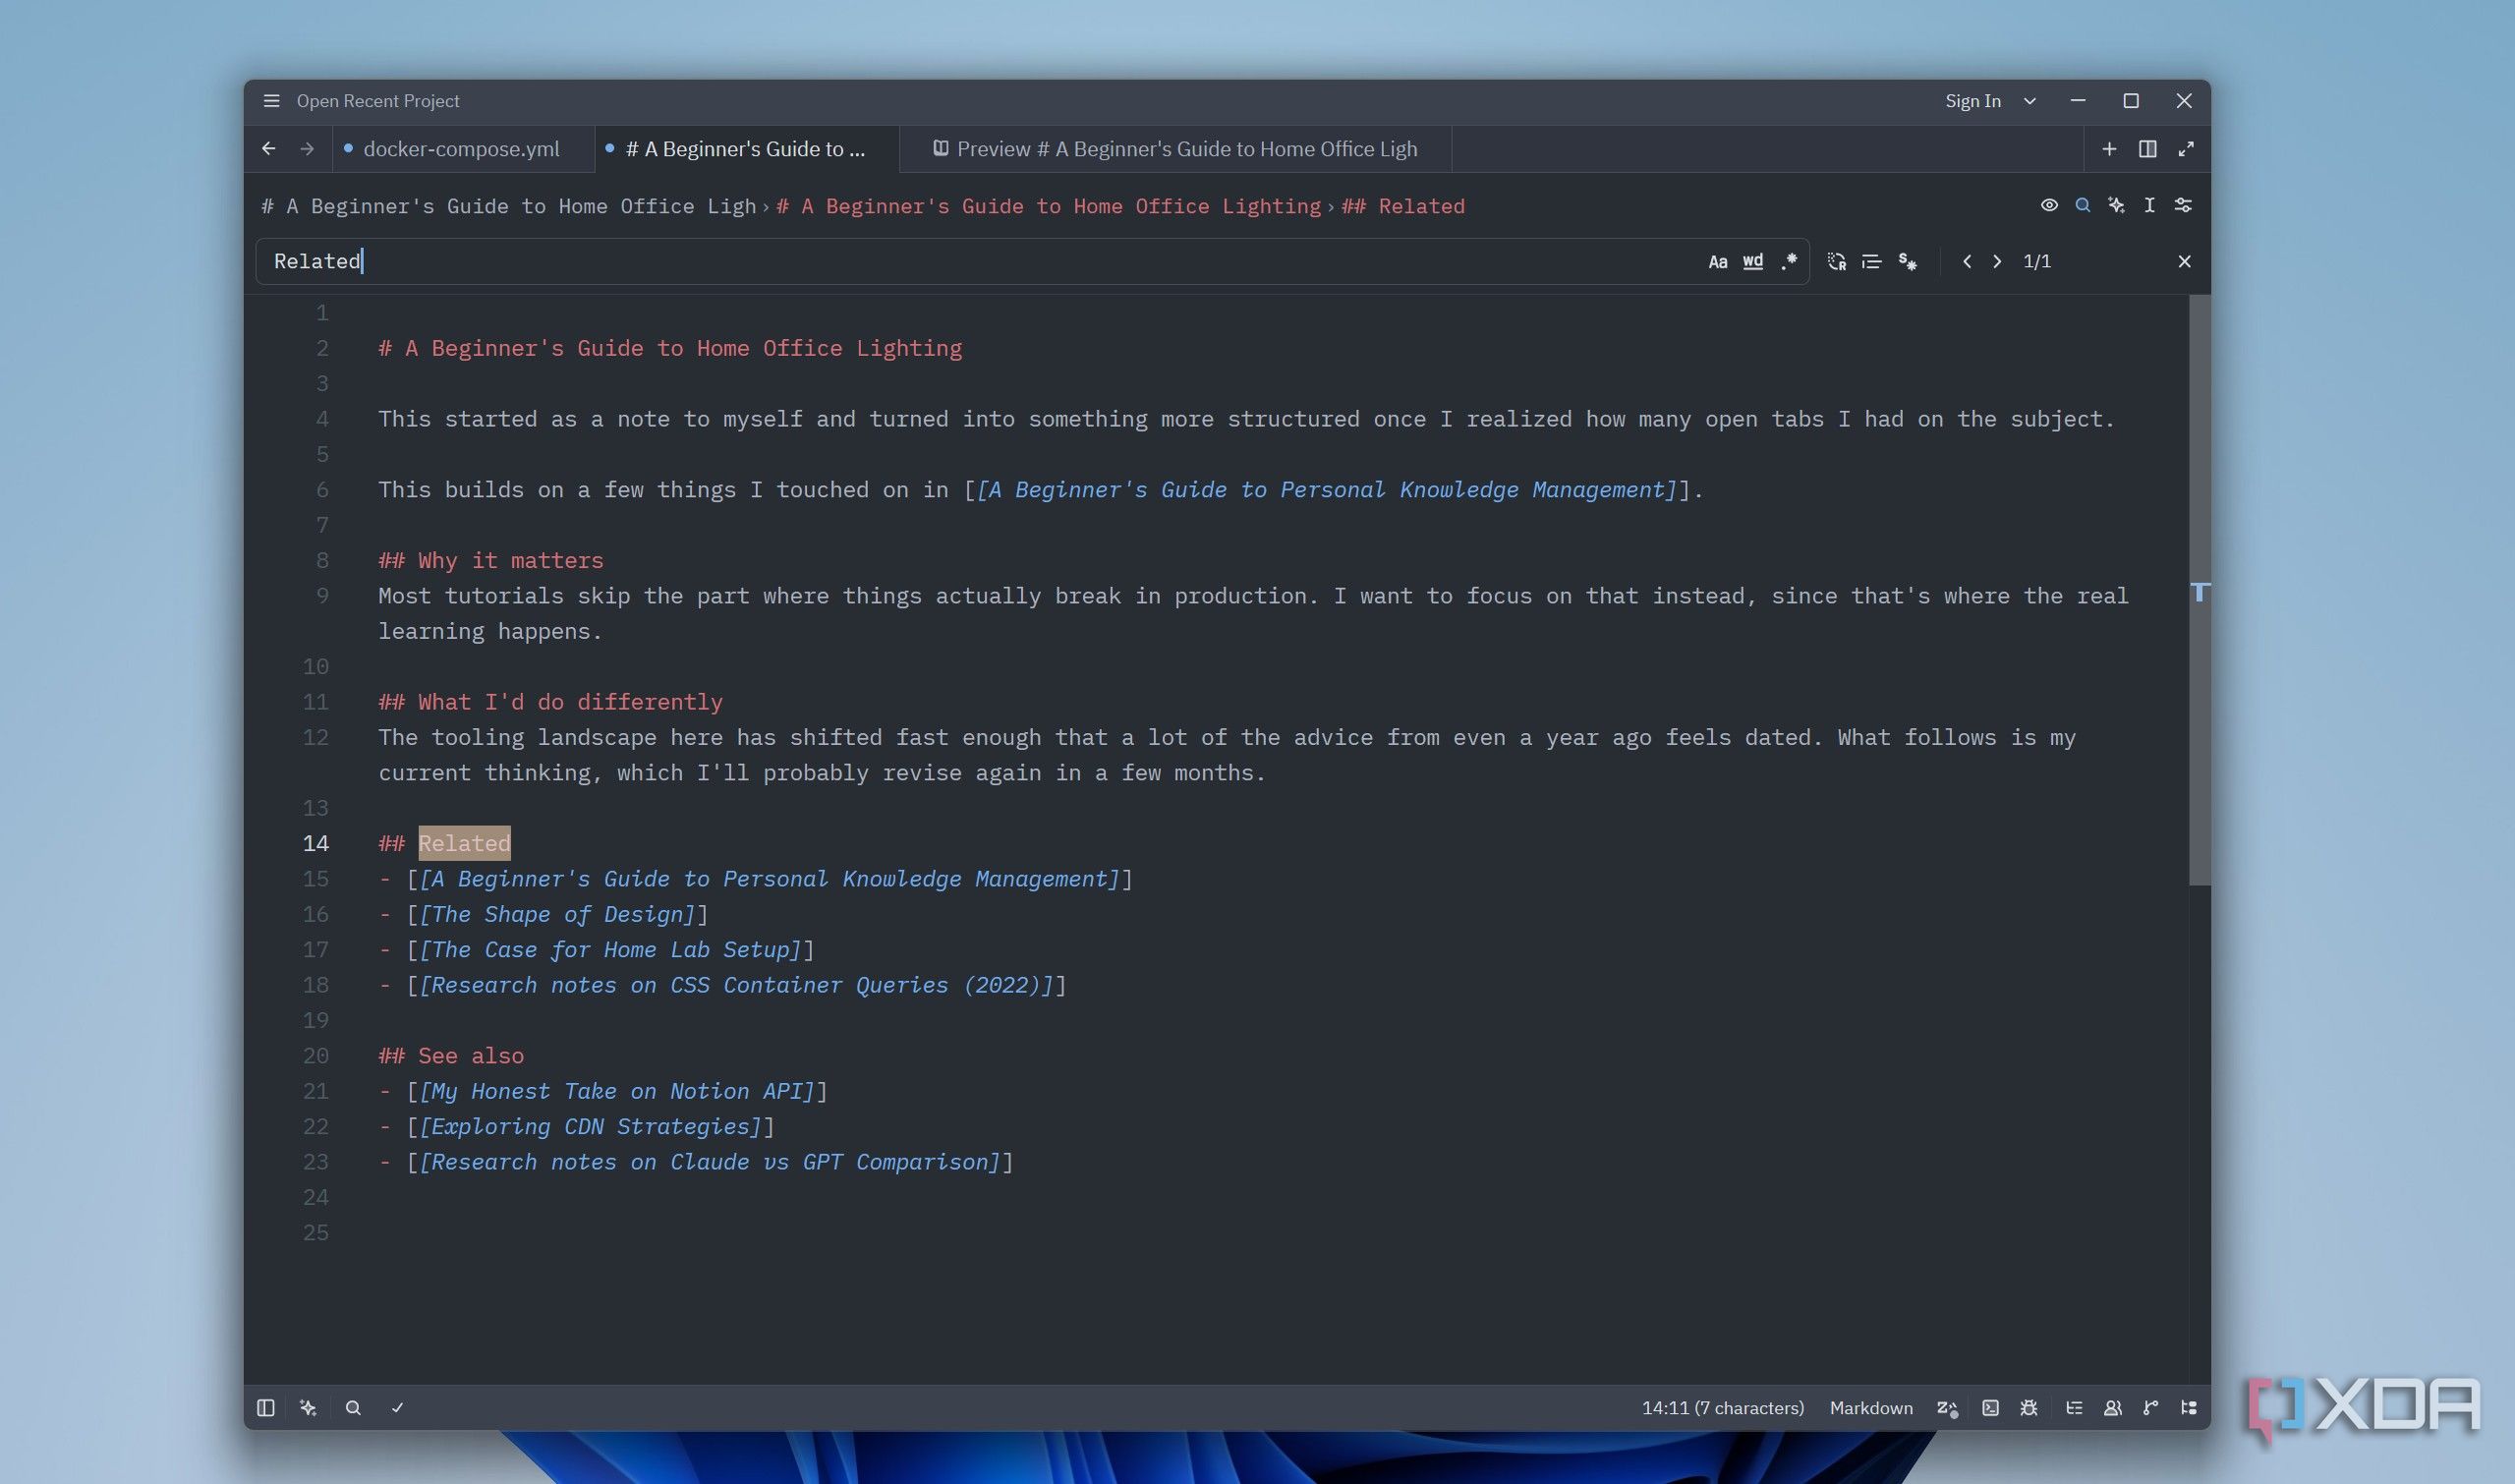Toggle Markdown preview eye icon

[x=2049, y=205]
